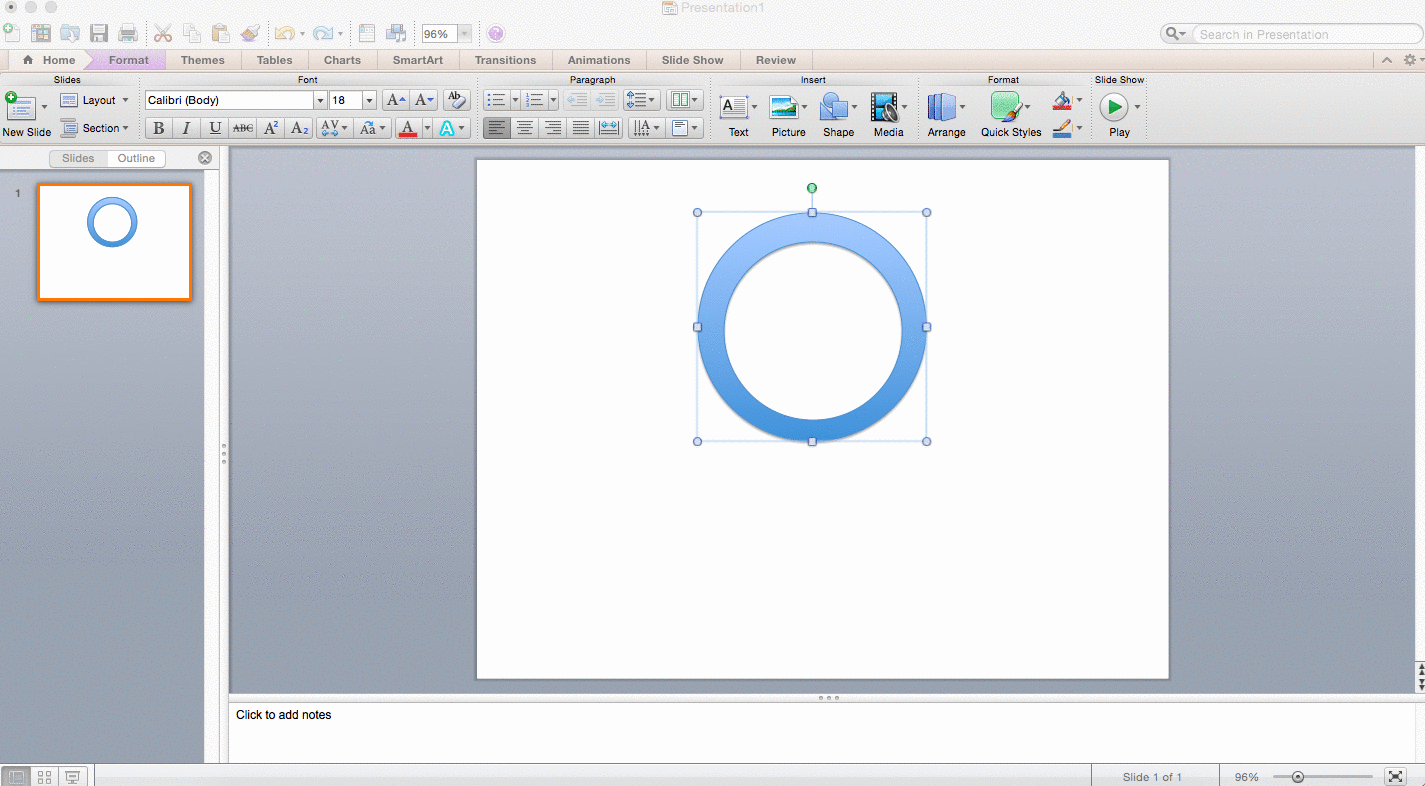This screenshot has width=1425, height=786.
Task: Insert a Shape
Action: [838, 115]
